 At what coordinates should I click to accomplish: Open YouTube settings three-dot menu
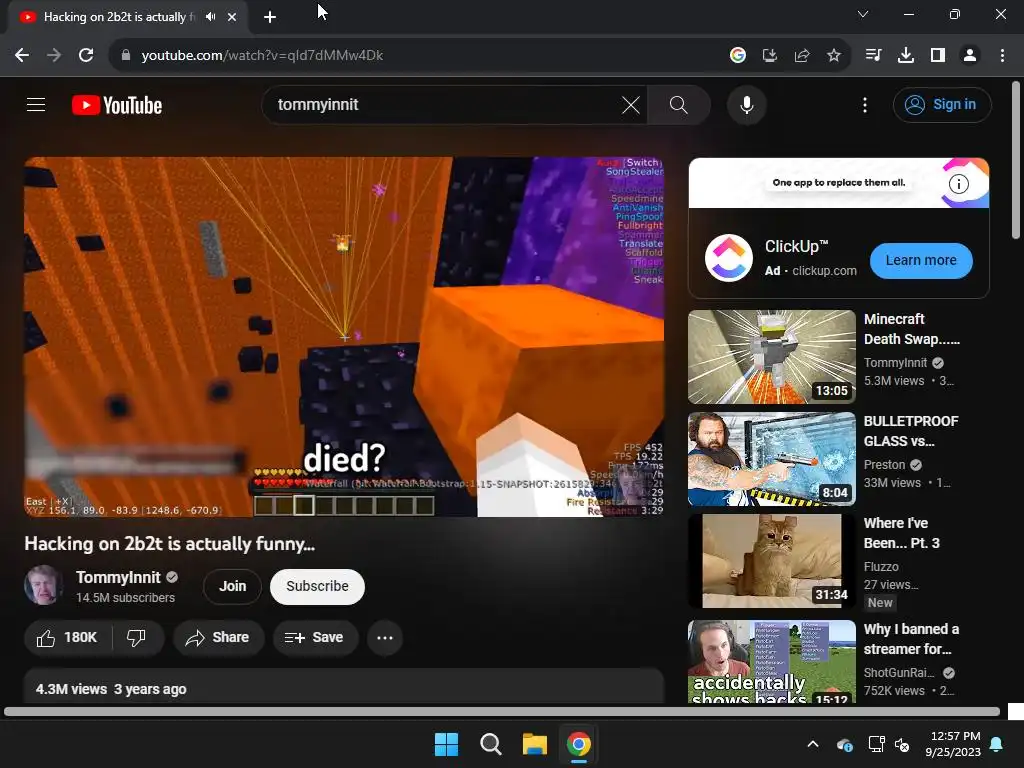[865, 104]
